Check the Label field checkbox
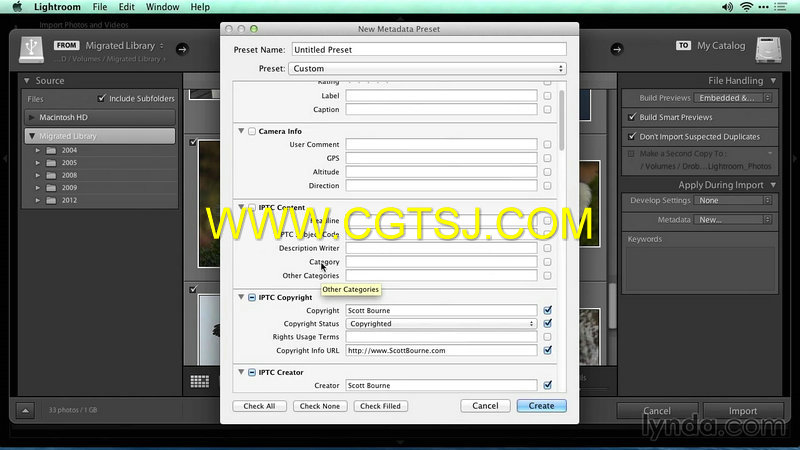 (547, 95)
